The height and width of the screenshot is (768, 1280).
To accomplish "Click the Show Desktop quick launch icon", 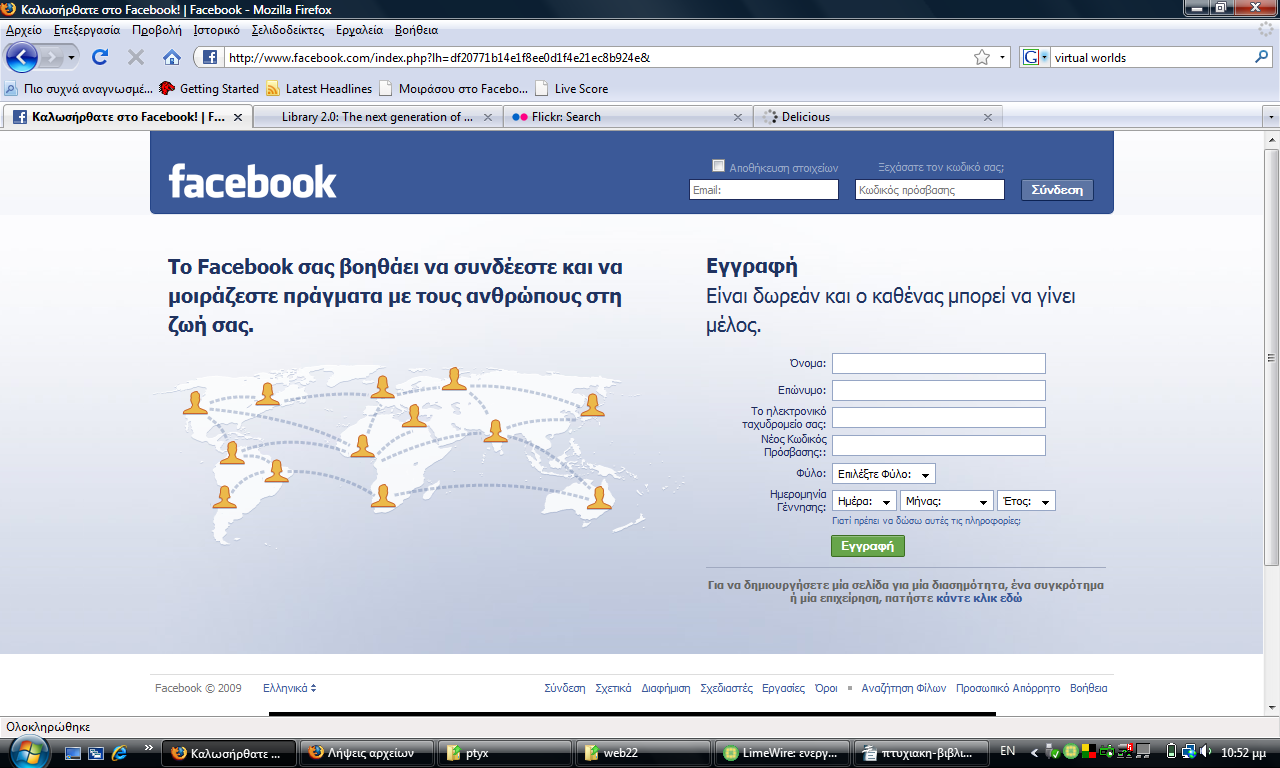I will pos(74,752).
